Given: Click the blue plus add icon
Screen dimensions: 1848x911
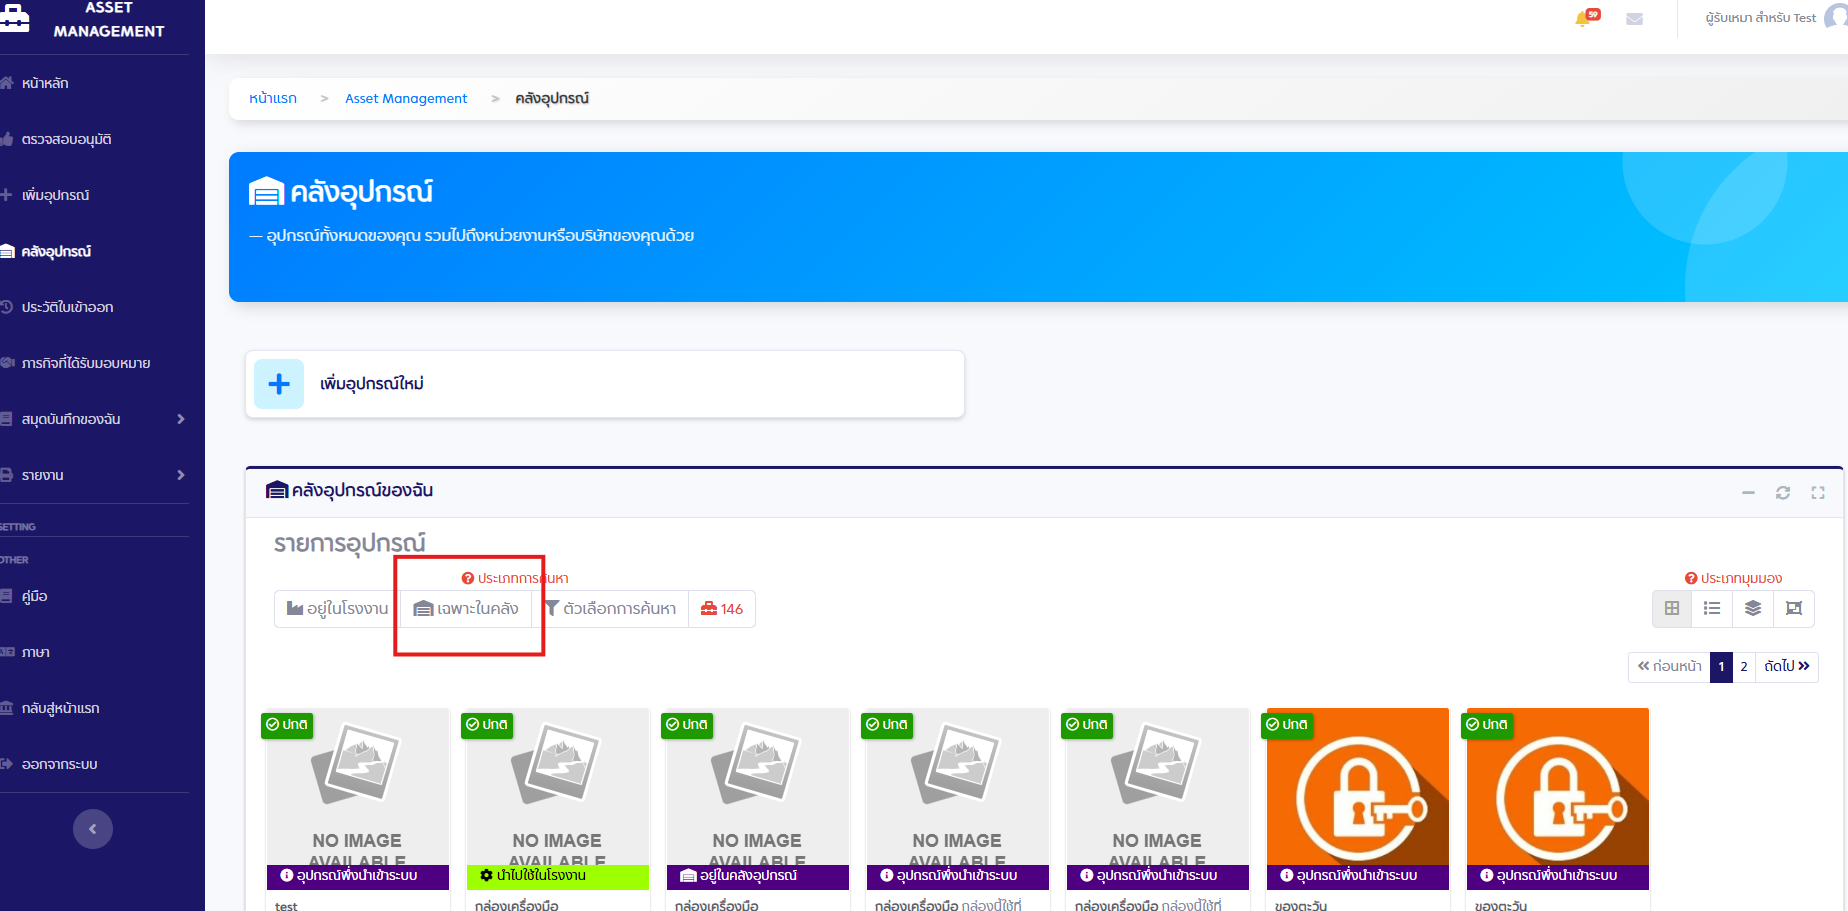Looking at the screenshot, I should (x=279, y=384).
